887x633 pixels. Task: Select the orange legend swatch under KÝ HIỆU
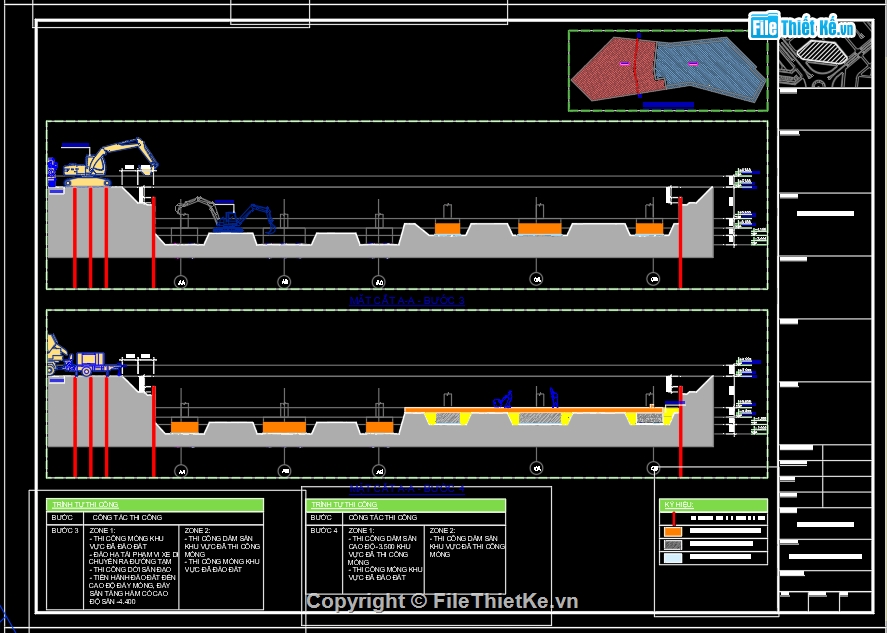coord(673,532)
